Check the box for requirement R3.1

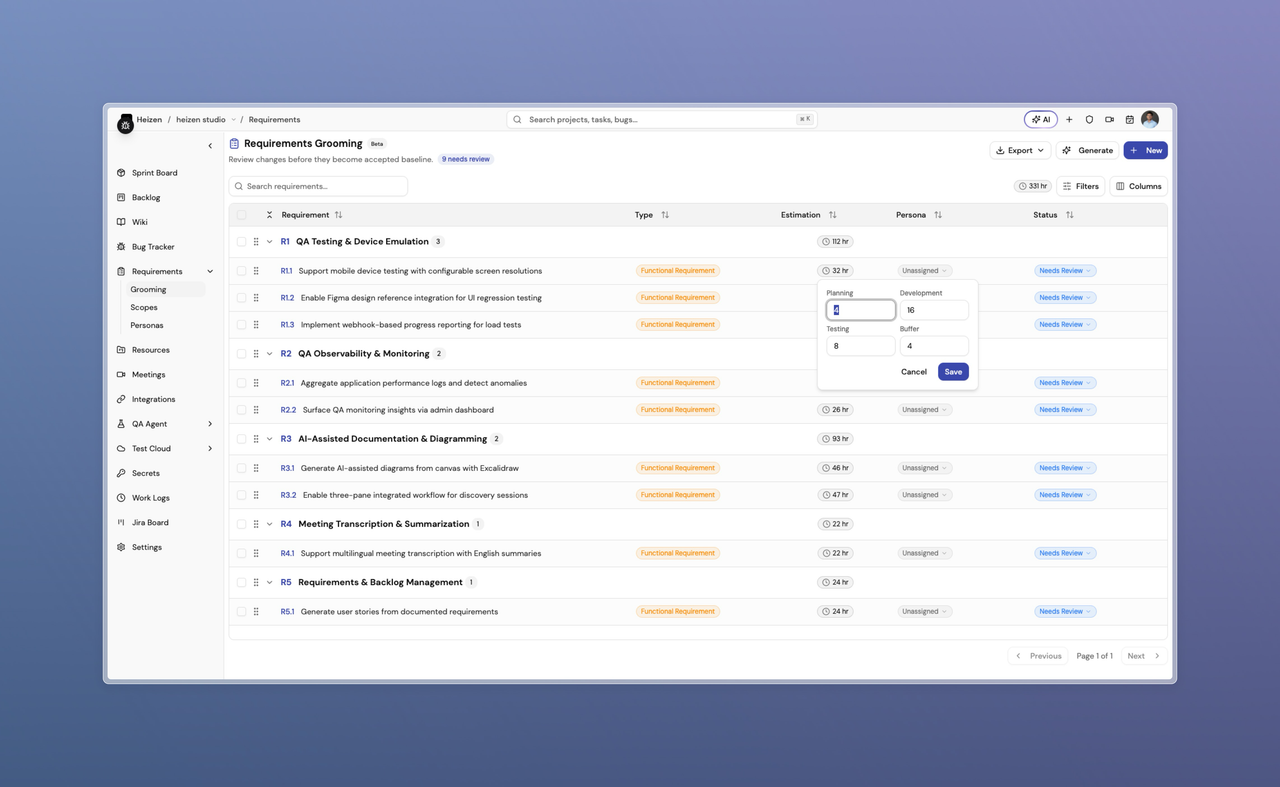click(241, 468)
